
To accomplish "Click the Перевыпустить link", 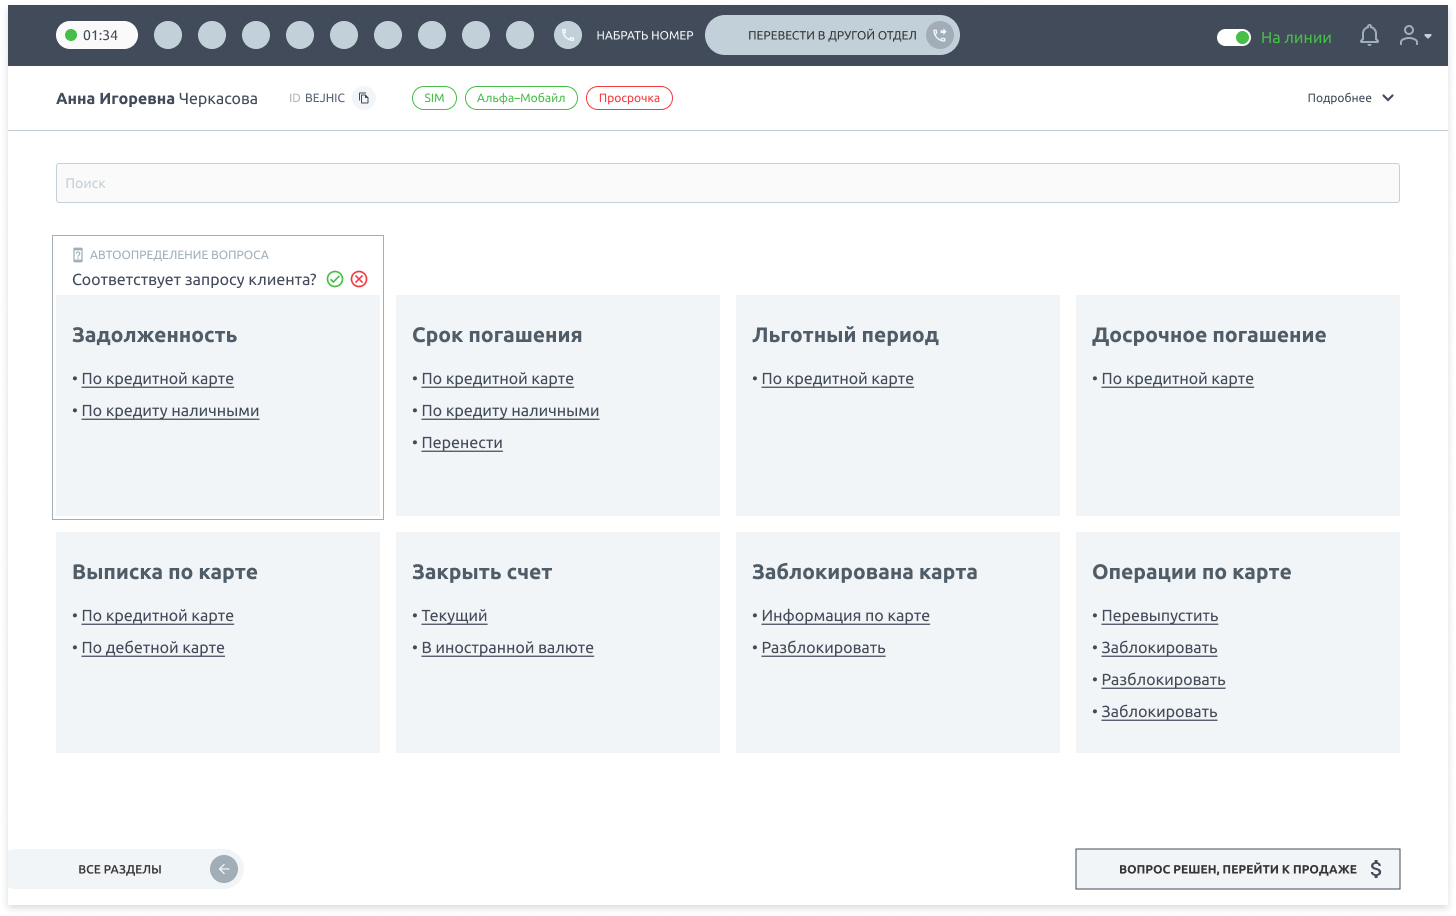I will 1159,616.
